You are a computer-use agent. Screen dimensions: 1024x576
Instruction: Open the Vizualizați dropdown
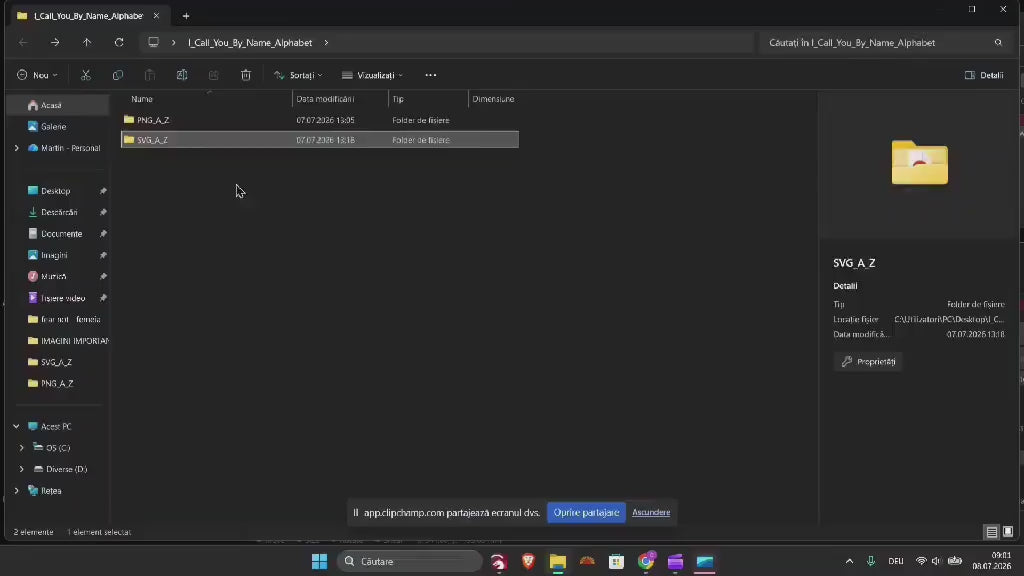(x=372, y=75)
